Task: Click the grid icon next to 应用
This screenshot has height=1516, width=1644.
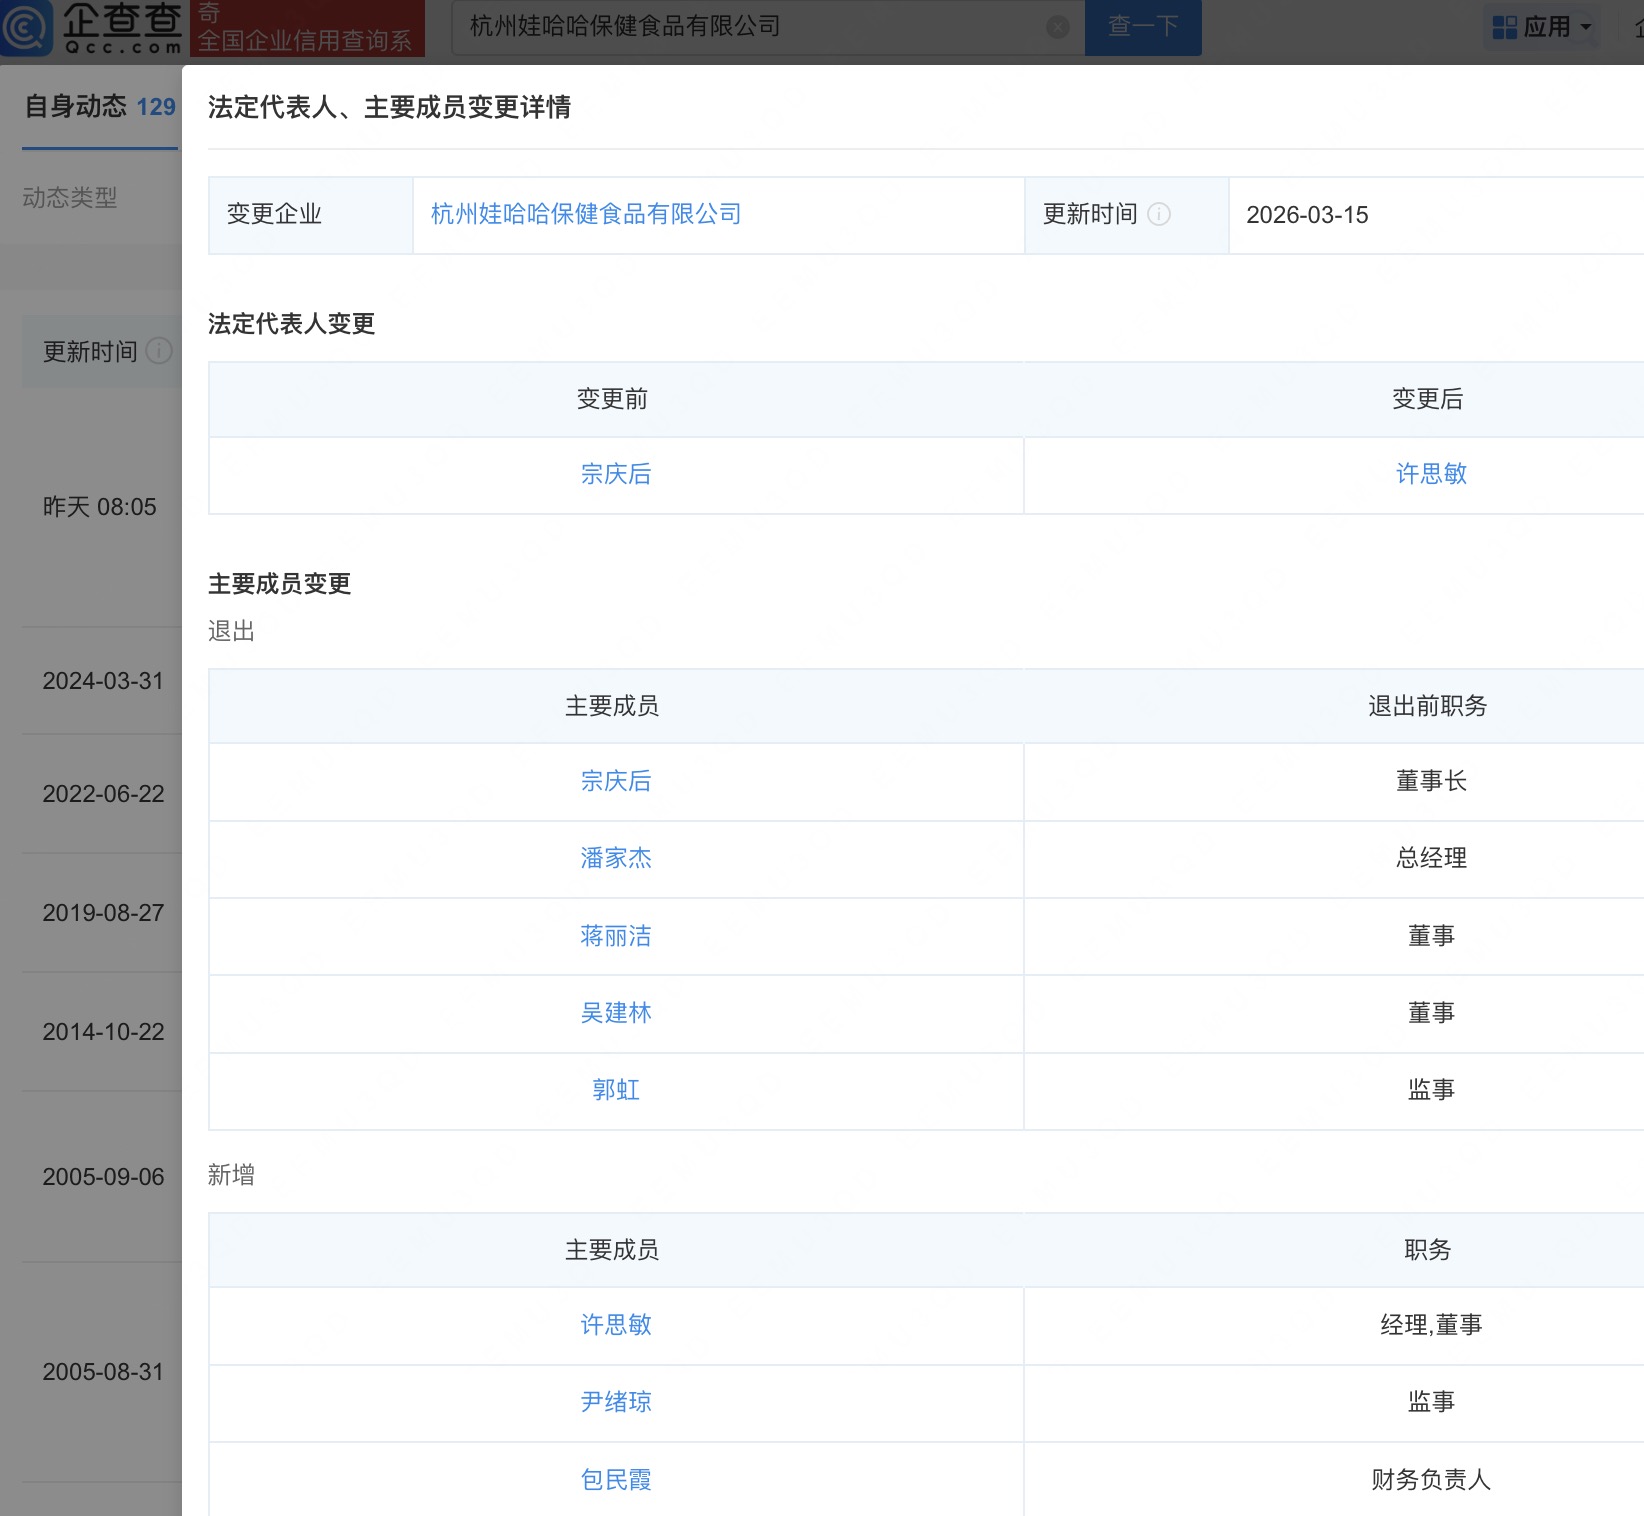Action: (x=1504, y=27)
